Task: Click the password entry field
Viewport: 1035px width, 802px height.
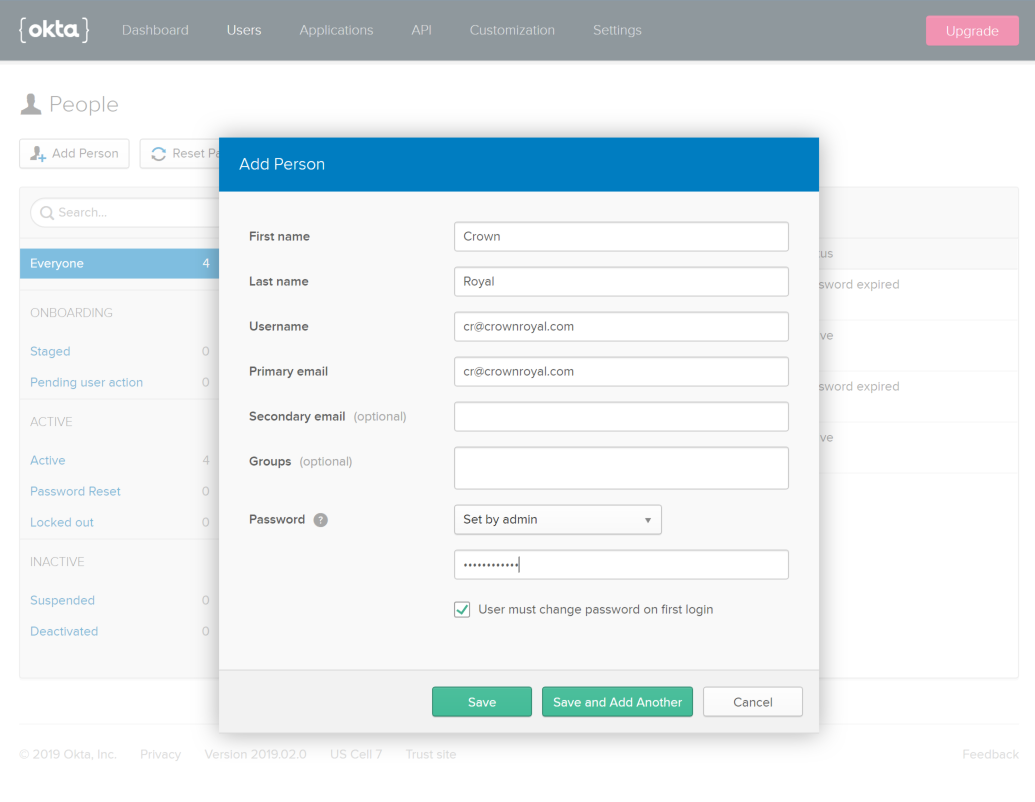Action: click(x=620, y=565)
